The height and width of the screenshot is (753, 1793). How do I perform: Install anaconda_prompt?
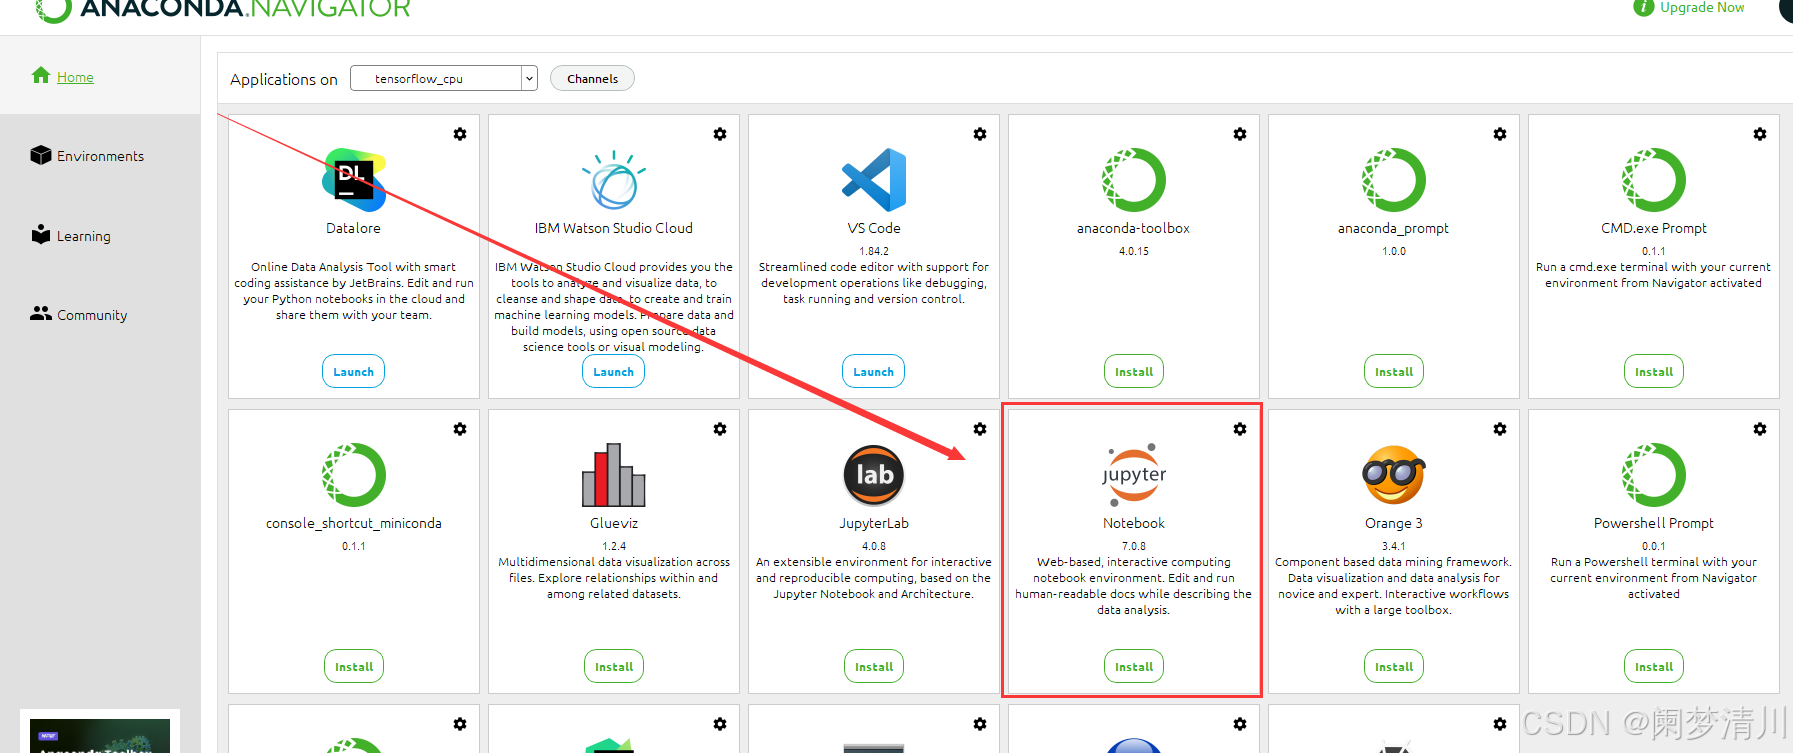point(1394,371)
